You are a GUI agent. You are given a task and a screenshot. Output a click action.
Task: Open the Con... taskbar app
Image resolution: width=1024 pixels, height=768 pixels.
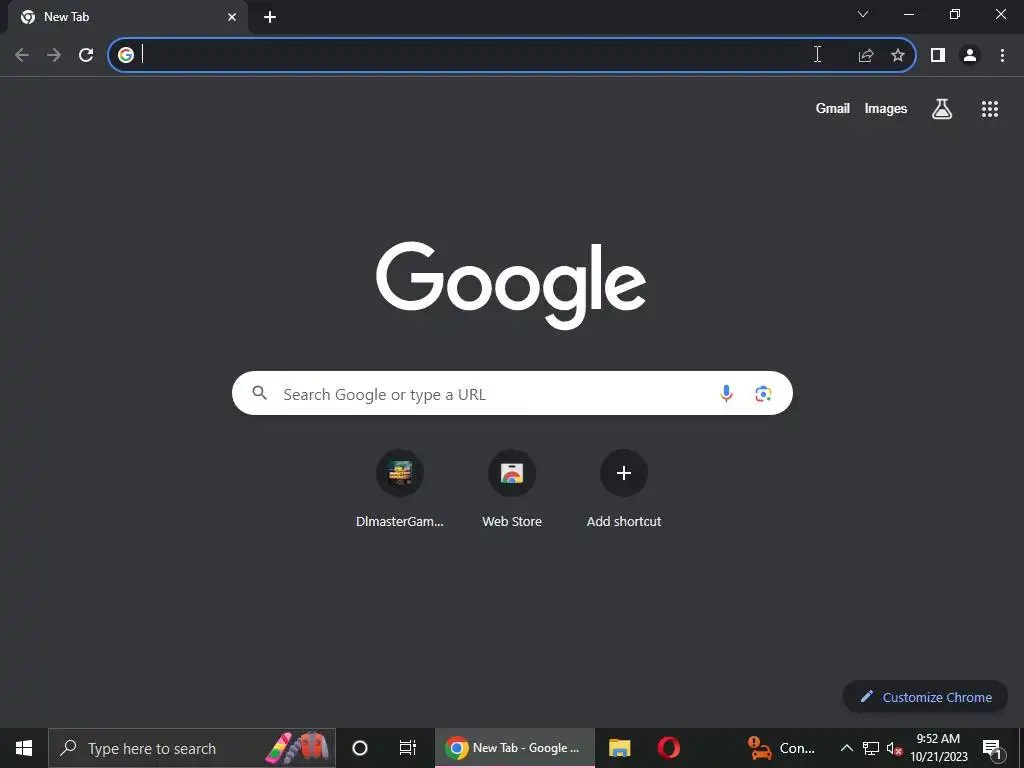point(781,748)
